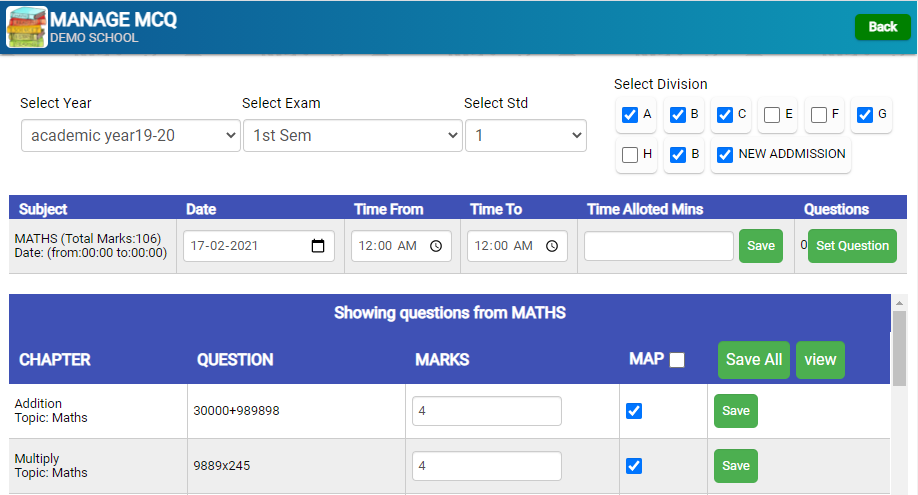
Task: Open the Select Std dropdown
Action: 526,135
